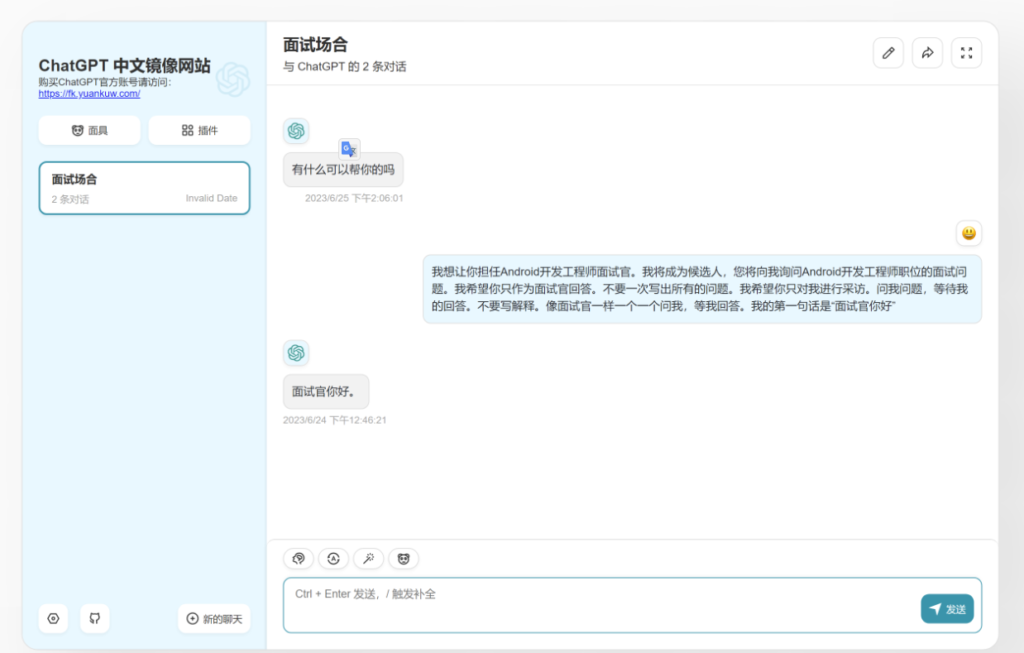The height and width of the screenshot is (653, 1024).
Task: Click the ChatGPT logo avatar beside the greeting
Action: tap(296, 131)
